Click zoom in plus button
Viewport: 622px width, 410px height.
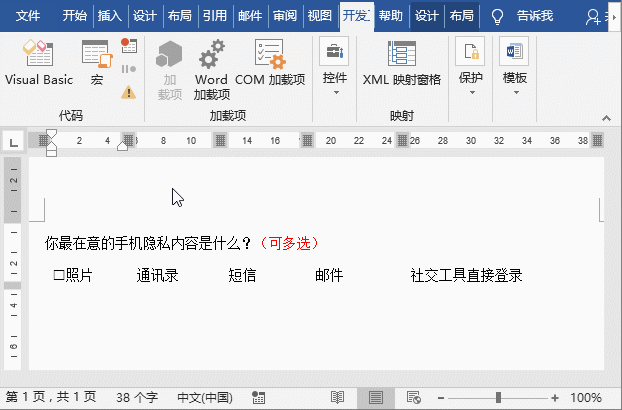click(x=555, y=398)
